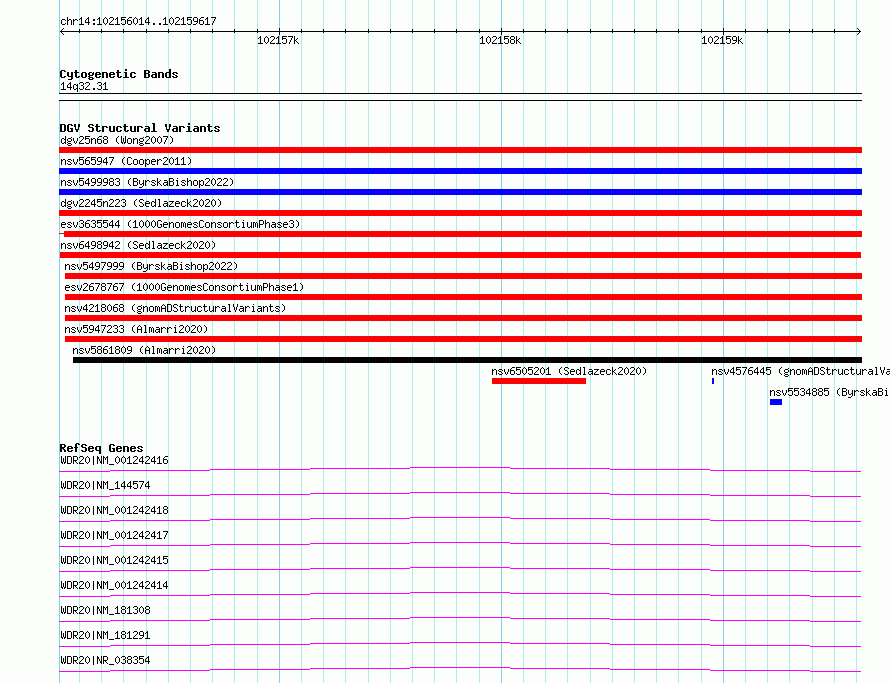This screenshot has width=890, height=683.
Task: Select the red dgv25n68 variant bar
Action: (460, 150)
